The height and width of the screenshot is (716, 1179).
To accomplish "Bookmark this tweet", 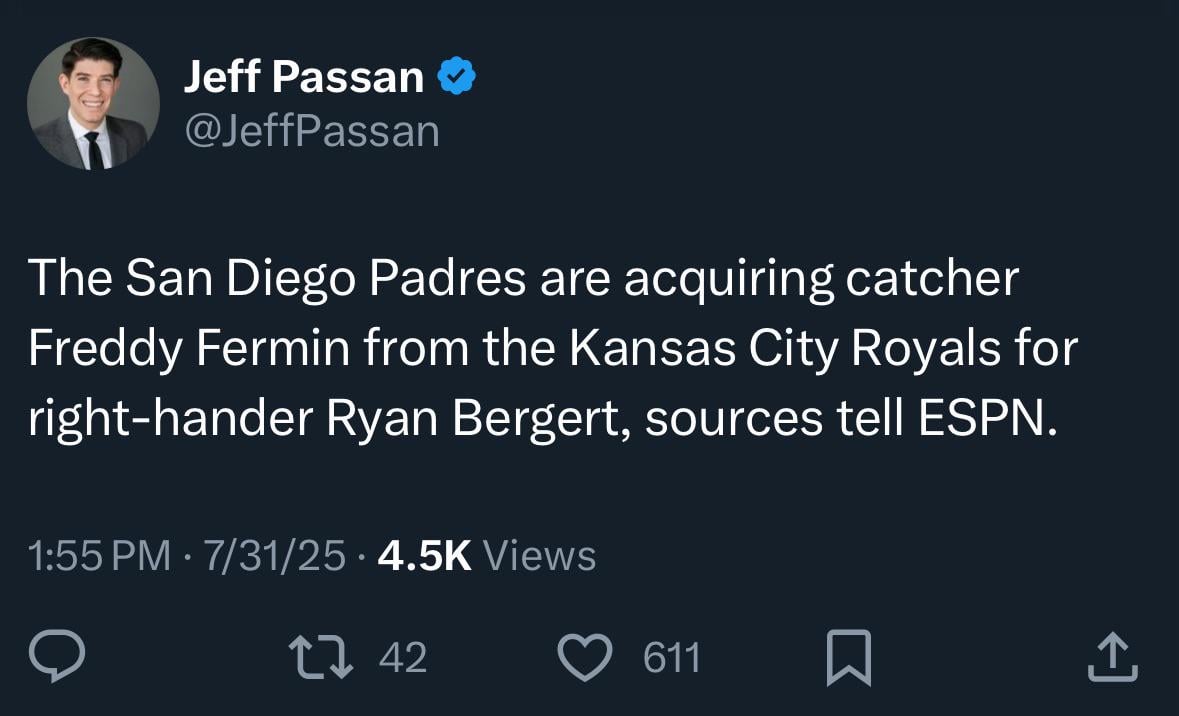I will 849,658.
